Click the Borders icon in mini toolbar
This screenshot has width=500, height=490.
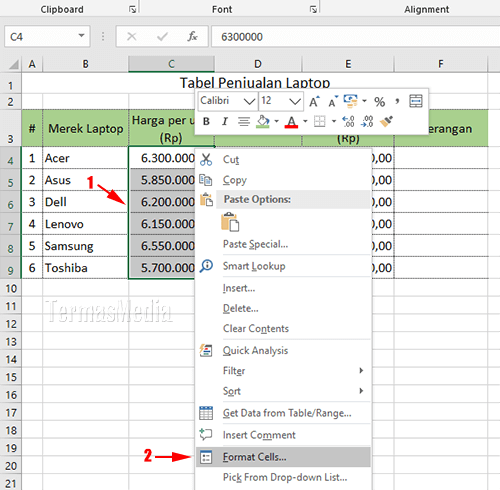(x=319, y=121)
